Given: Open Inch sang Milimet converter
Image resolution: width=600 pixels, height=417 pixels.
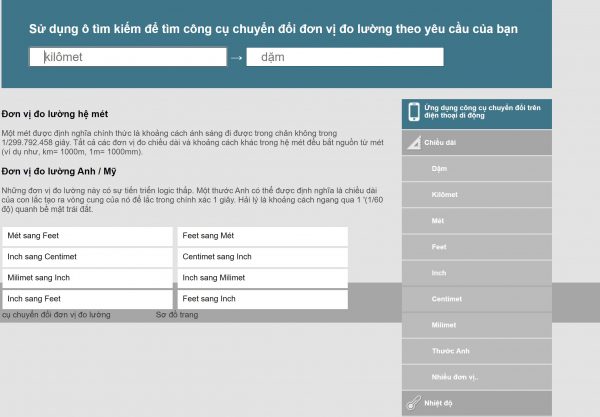Looking at the screenshot, I should [262, 278].
